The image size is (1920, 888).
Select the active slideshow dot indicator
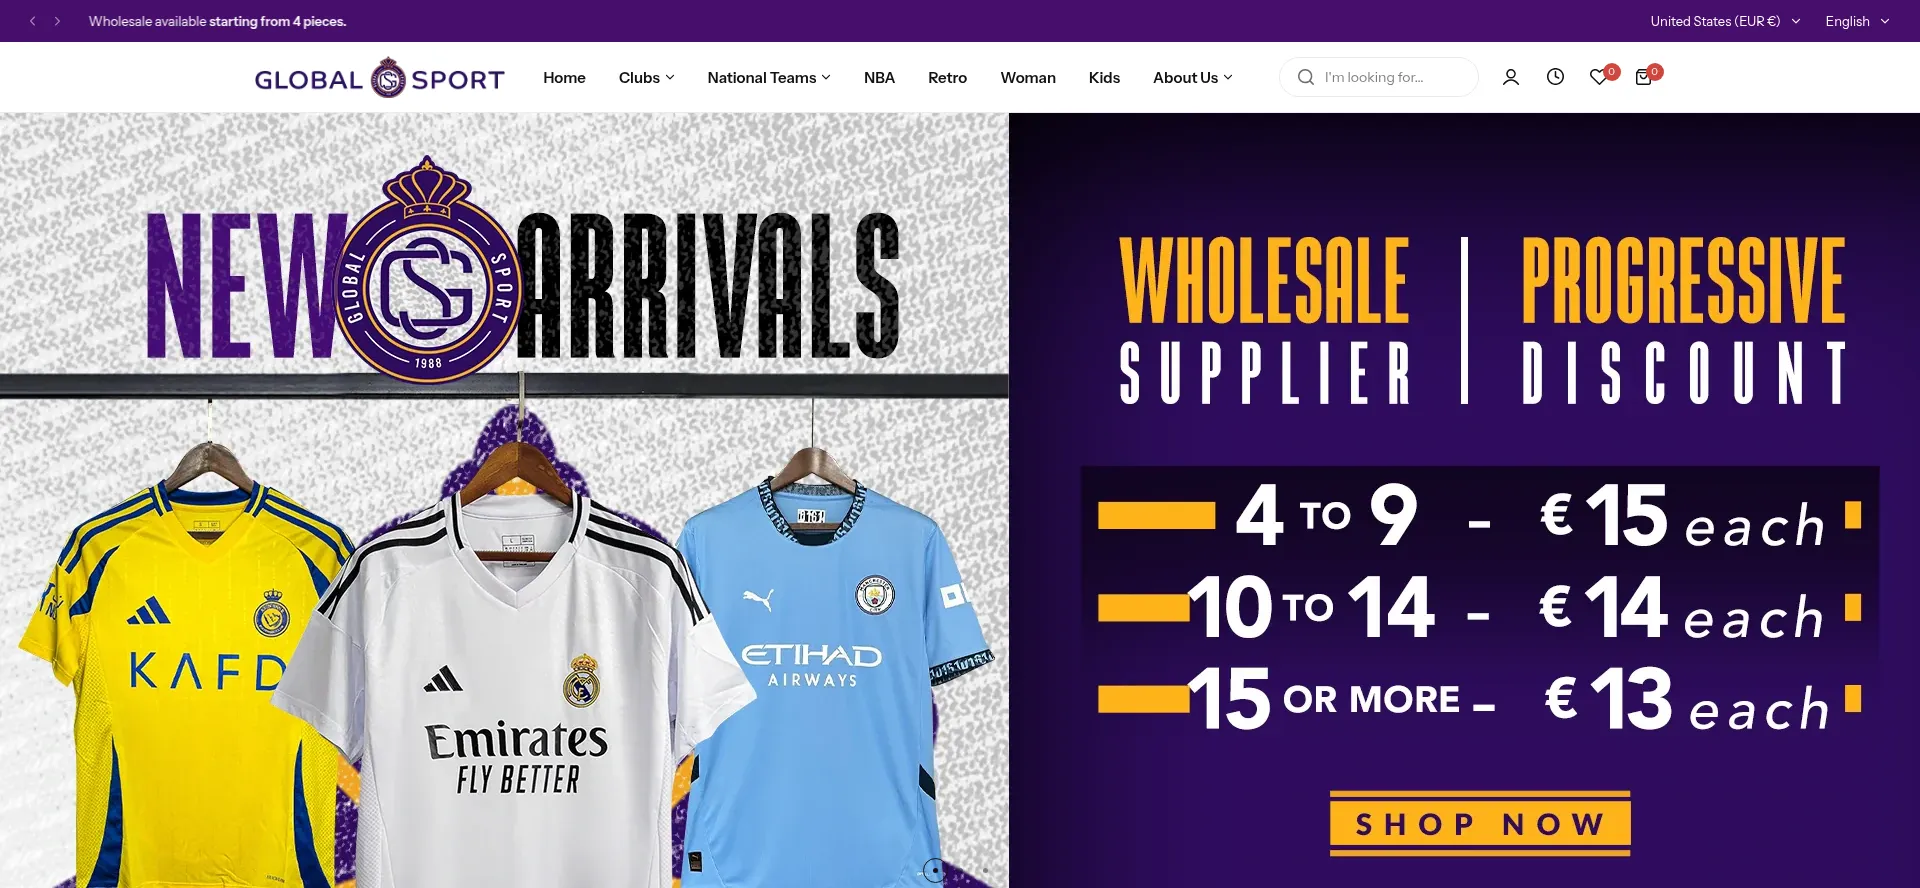[x=934, y=870]
